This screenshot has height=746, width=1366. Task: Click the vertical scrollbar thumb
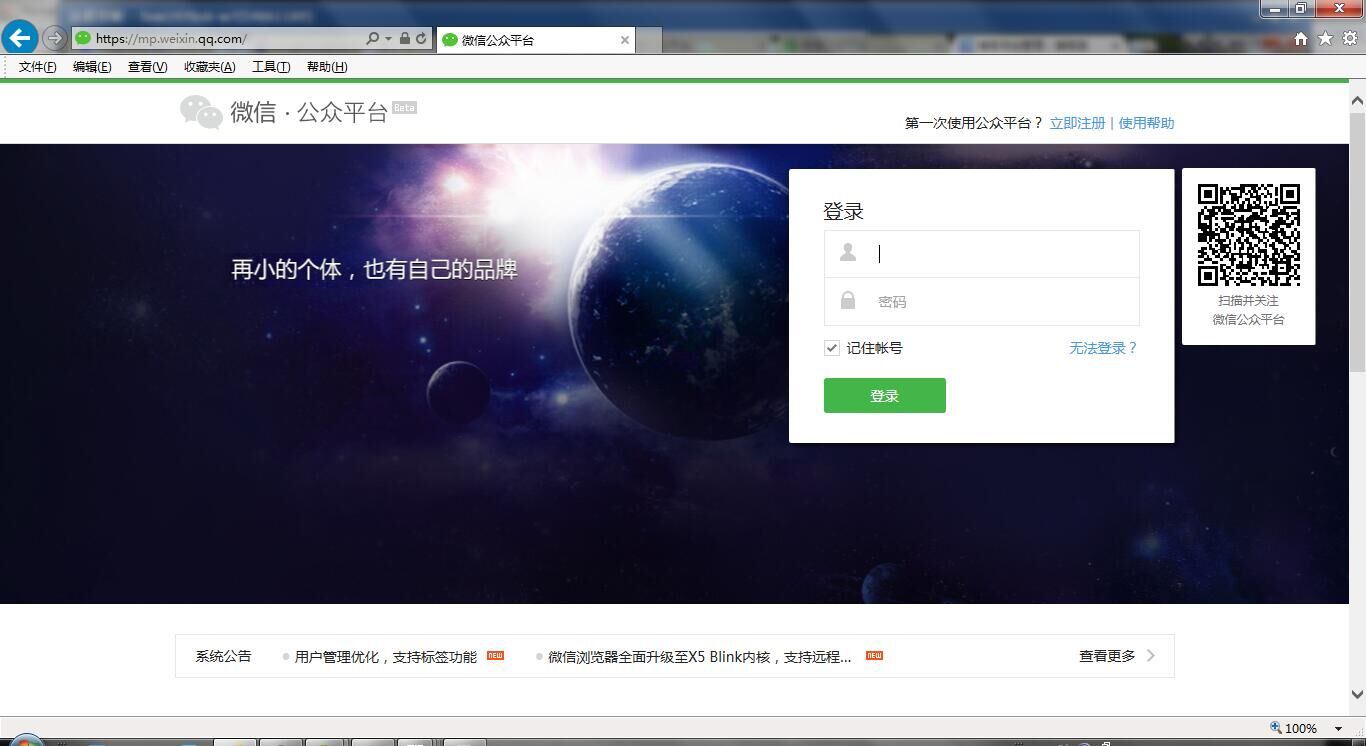[x=1357, y=240]
